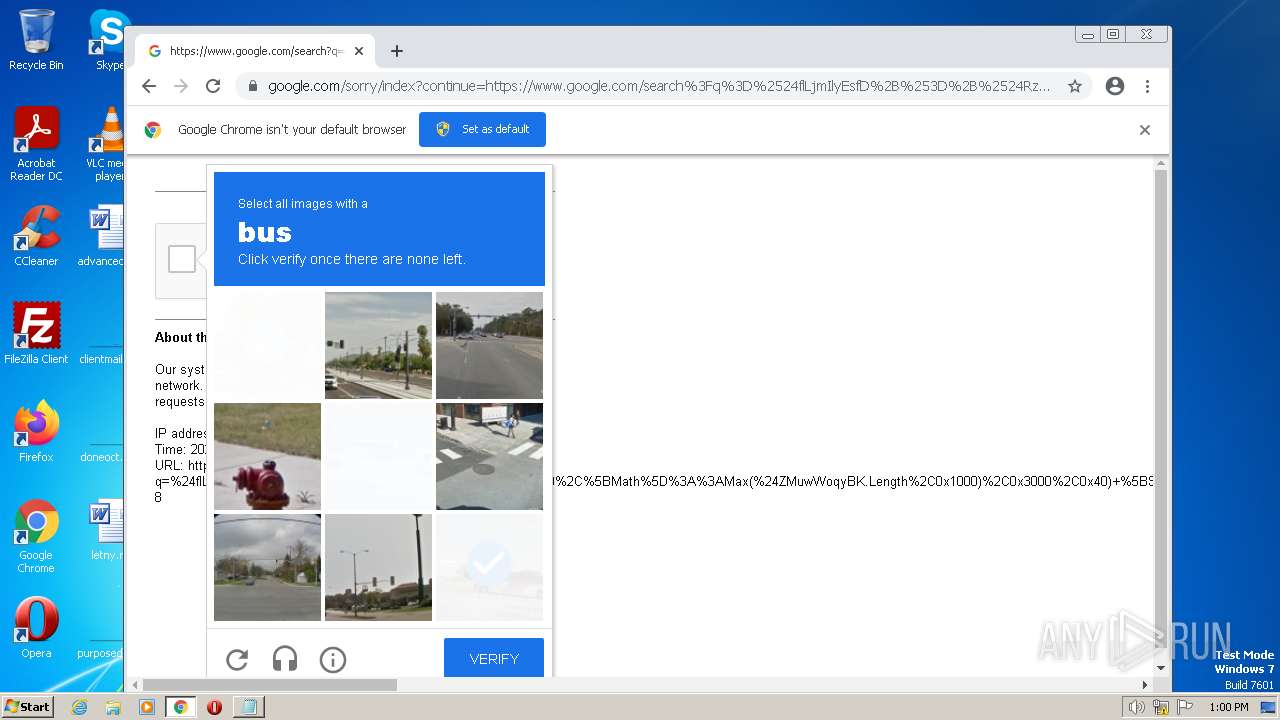Screen dimensions: 1280x720
Task: Click the browser forward arrow
Action: 181,86
